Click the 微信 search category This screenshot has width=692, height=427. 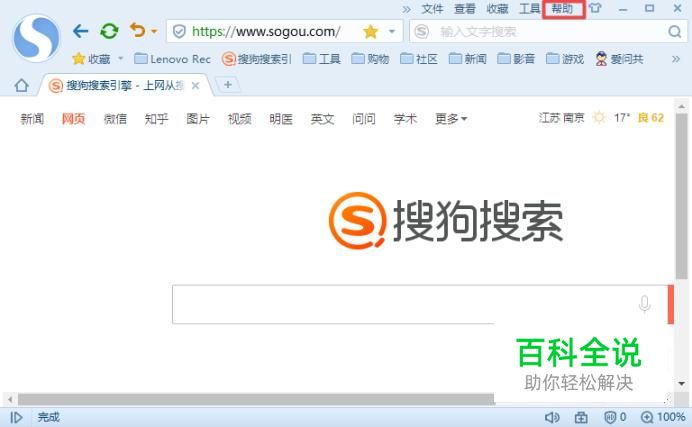tap(115, 118)
